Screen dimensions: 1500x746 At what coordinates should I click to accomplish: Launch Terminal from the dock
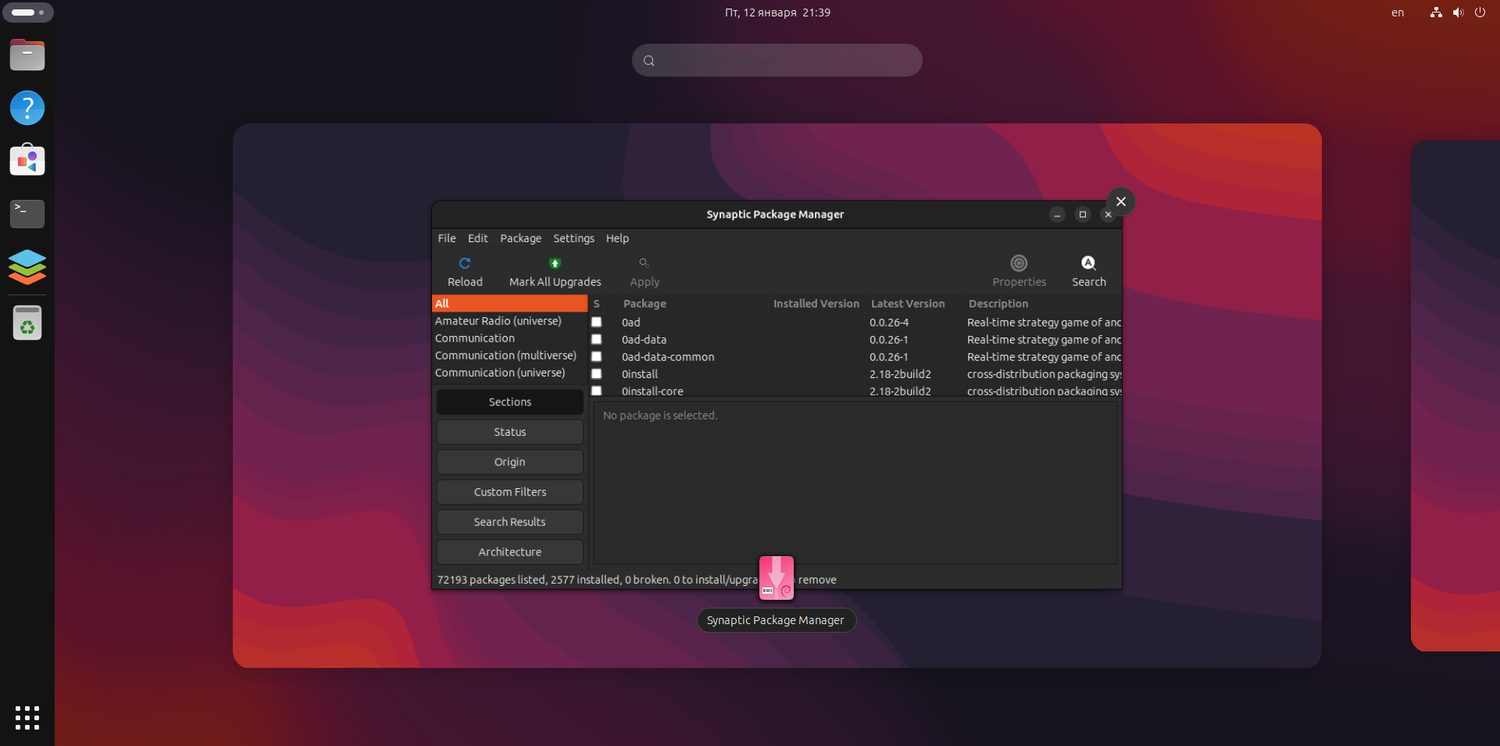pos(27,214)
